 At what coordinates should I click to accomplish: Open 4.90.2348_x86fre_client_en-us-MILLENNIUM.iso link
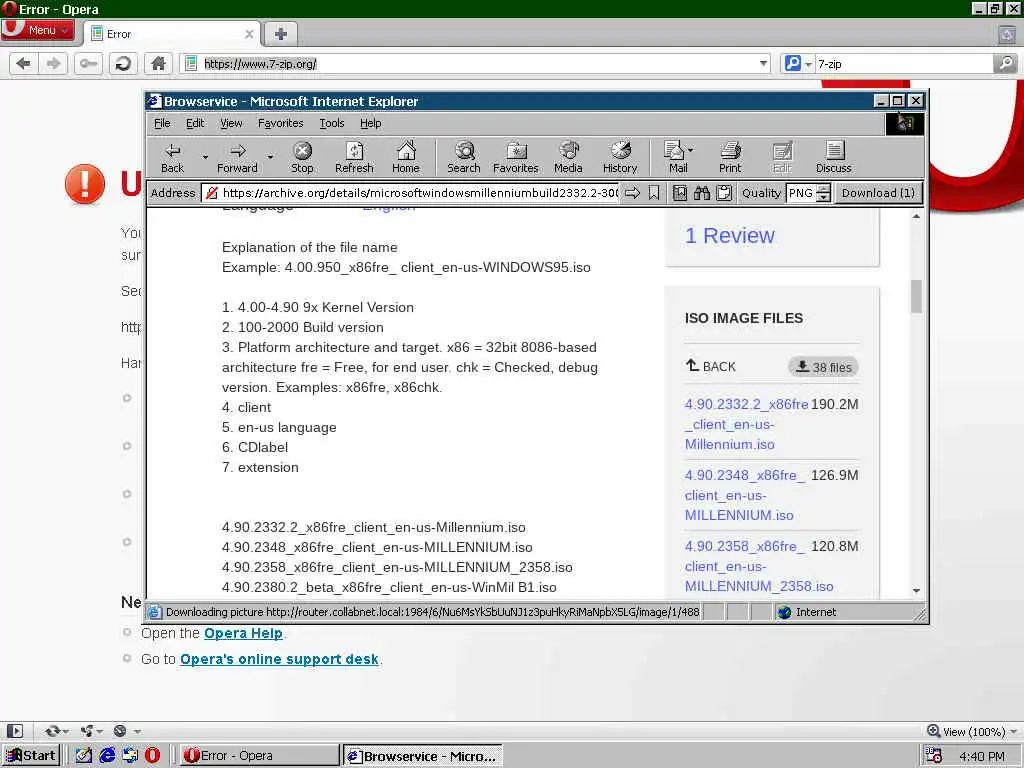click(744, 495)
